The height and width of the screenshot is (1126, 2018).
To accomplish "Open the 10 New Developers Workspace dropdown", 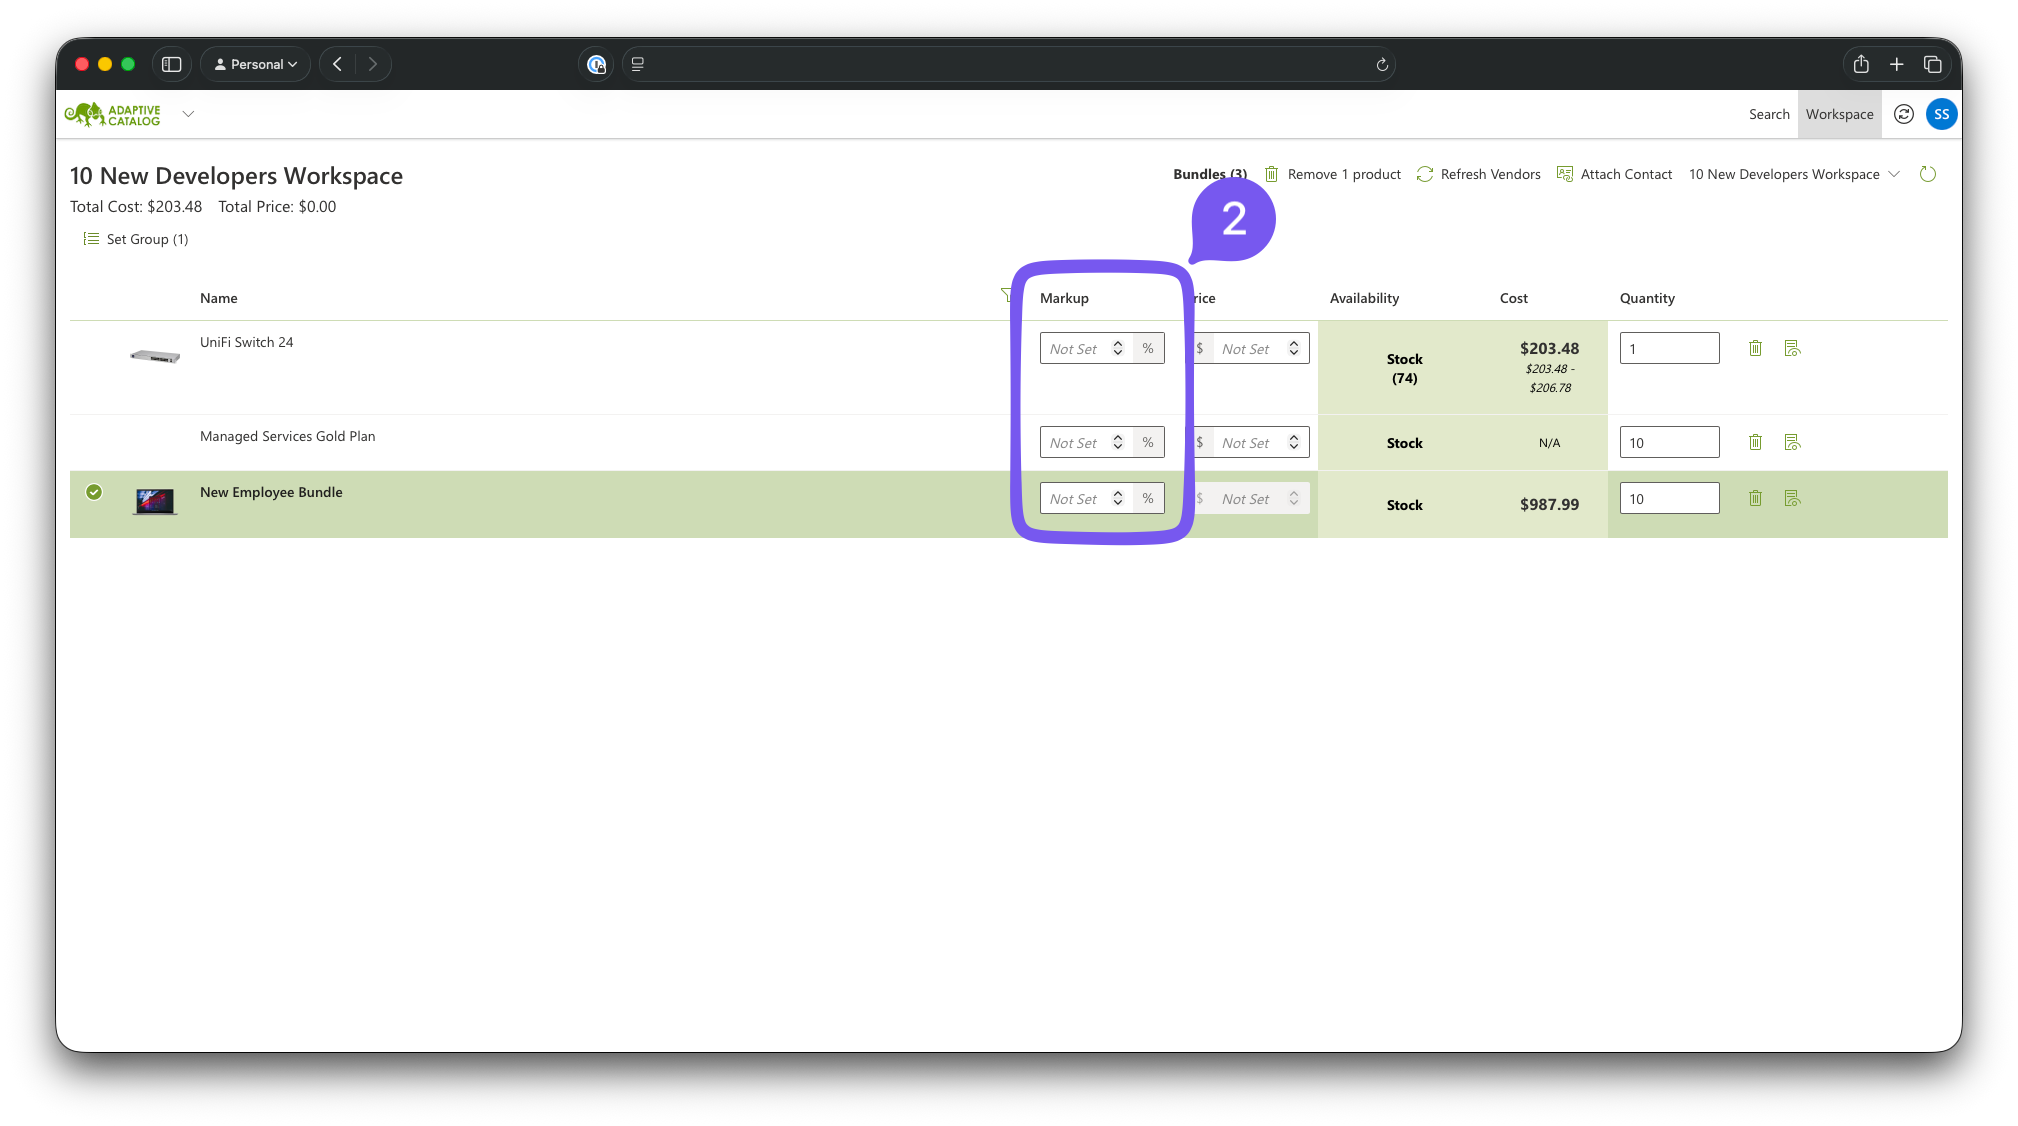I will pyautogui.click(x=1794, y=174).
